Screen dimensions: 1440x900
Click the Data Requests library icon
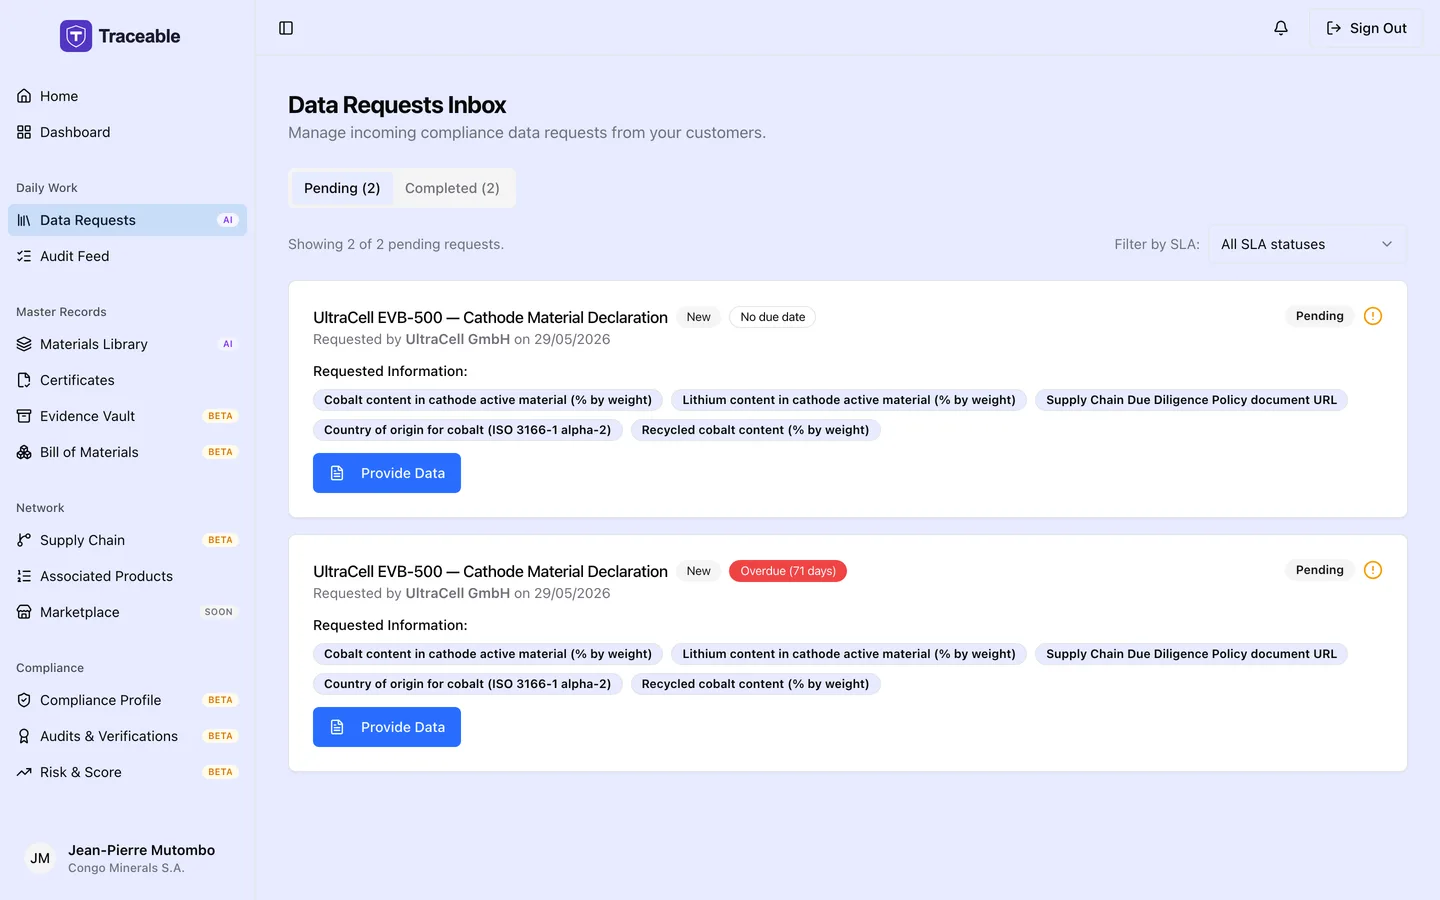pyautogui.click(x=24, y=220)
